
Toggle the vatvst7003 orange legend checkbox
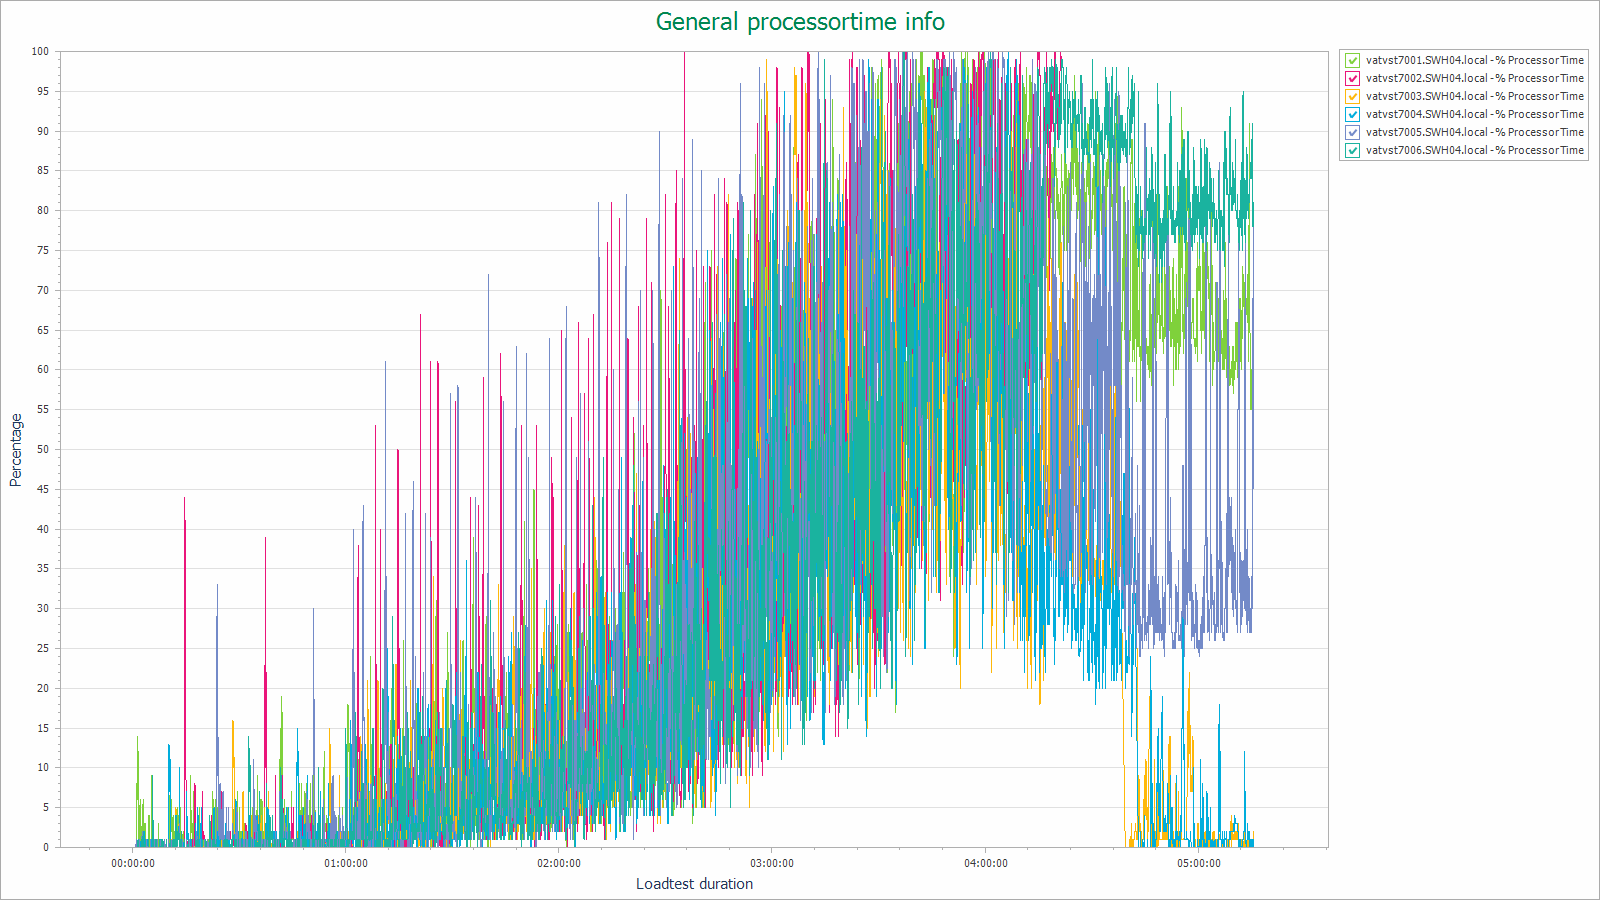tap(1353, 96)
